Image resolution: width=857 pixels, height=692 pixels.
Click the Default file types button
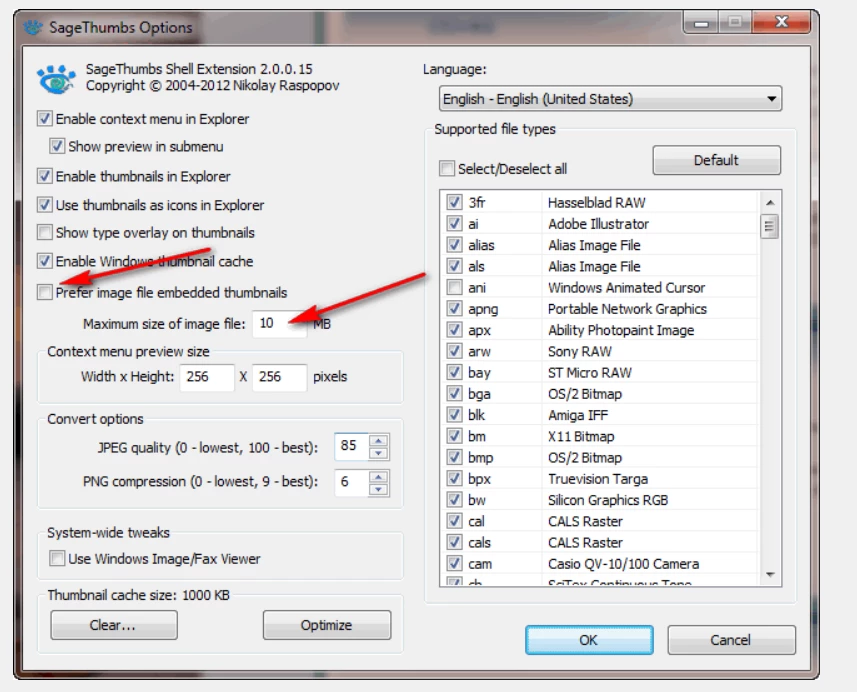tap(717, 160)
